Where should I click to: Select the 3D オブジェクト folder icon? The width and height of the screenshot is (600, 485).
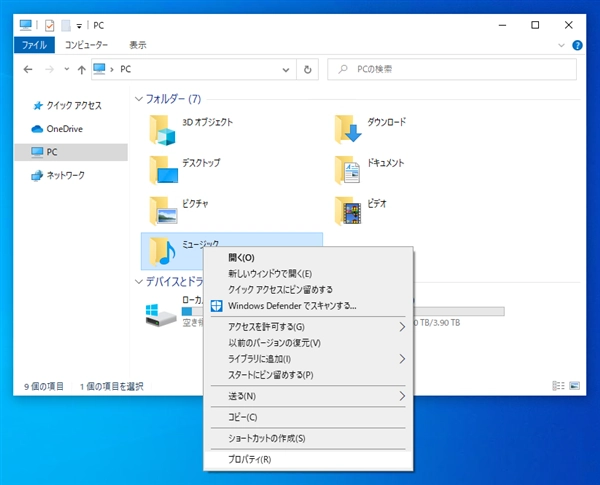pyautogui.click(x=162, y=131)
